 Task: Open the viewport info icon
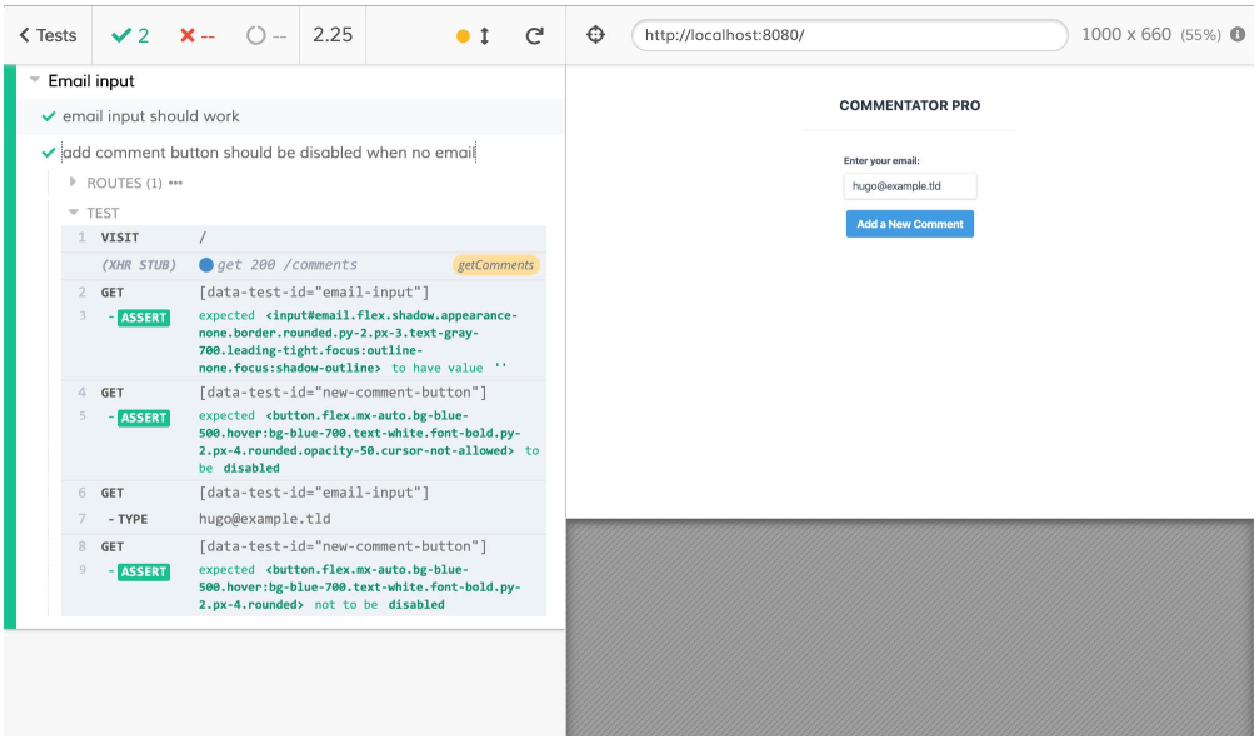(x=1237, y=35)
